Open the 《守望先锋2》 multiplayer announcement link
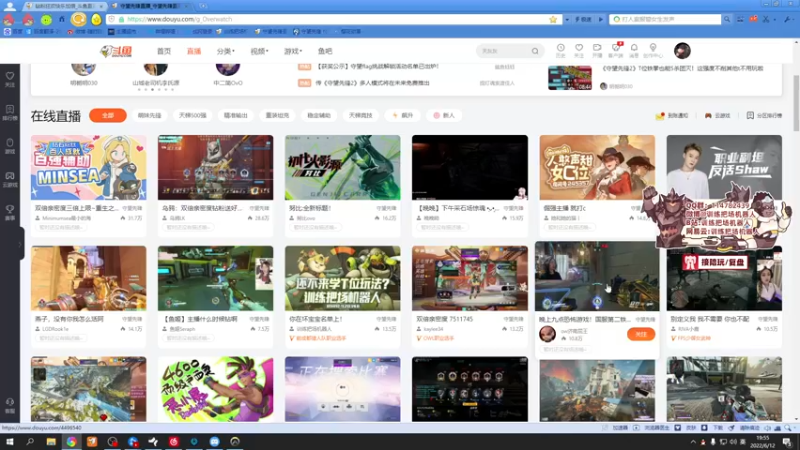The height and width of the screenshot is (450, 800). click(x=372, y=83)
